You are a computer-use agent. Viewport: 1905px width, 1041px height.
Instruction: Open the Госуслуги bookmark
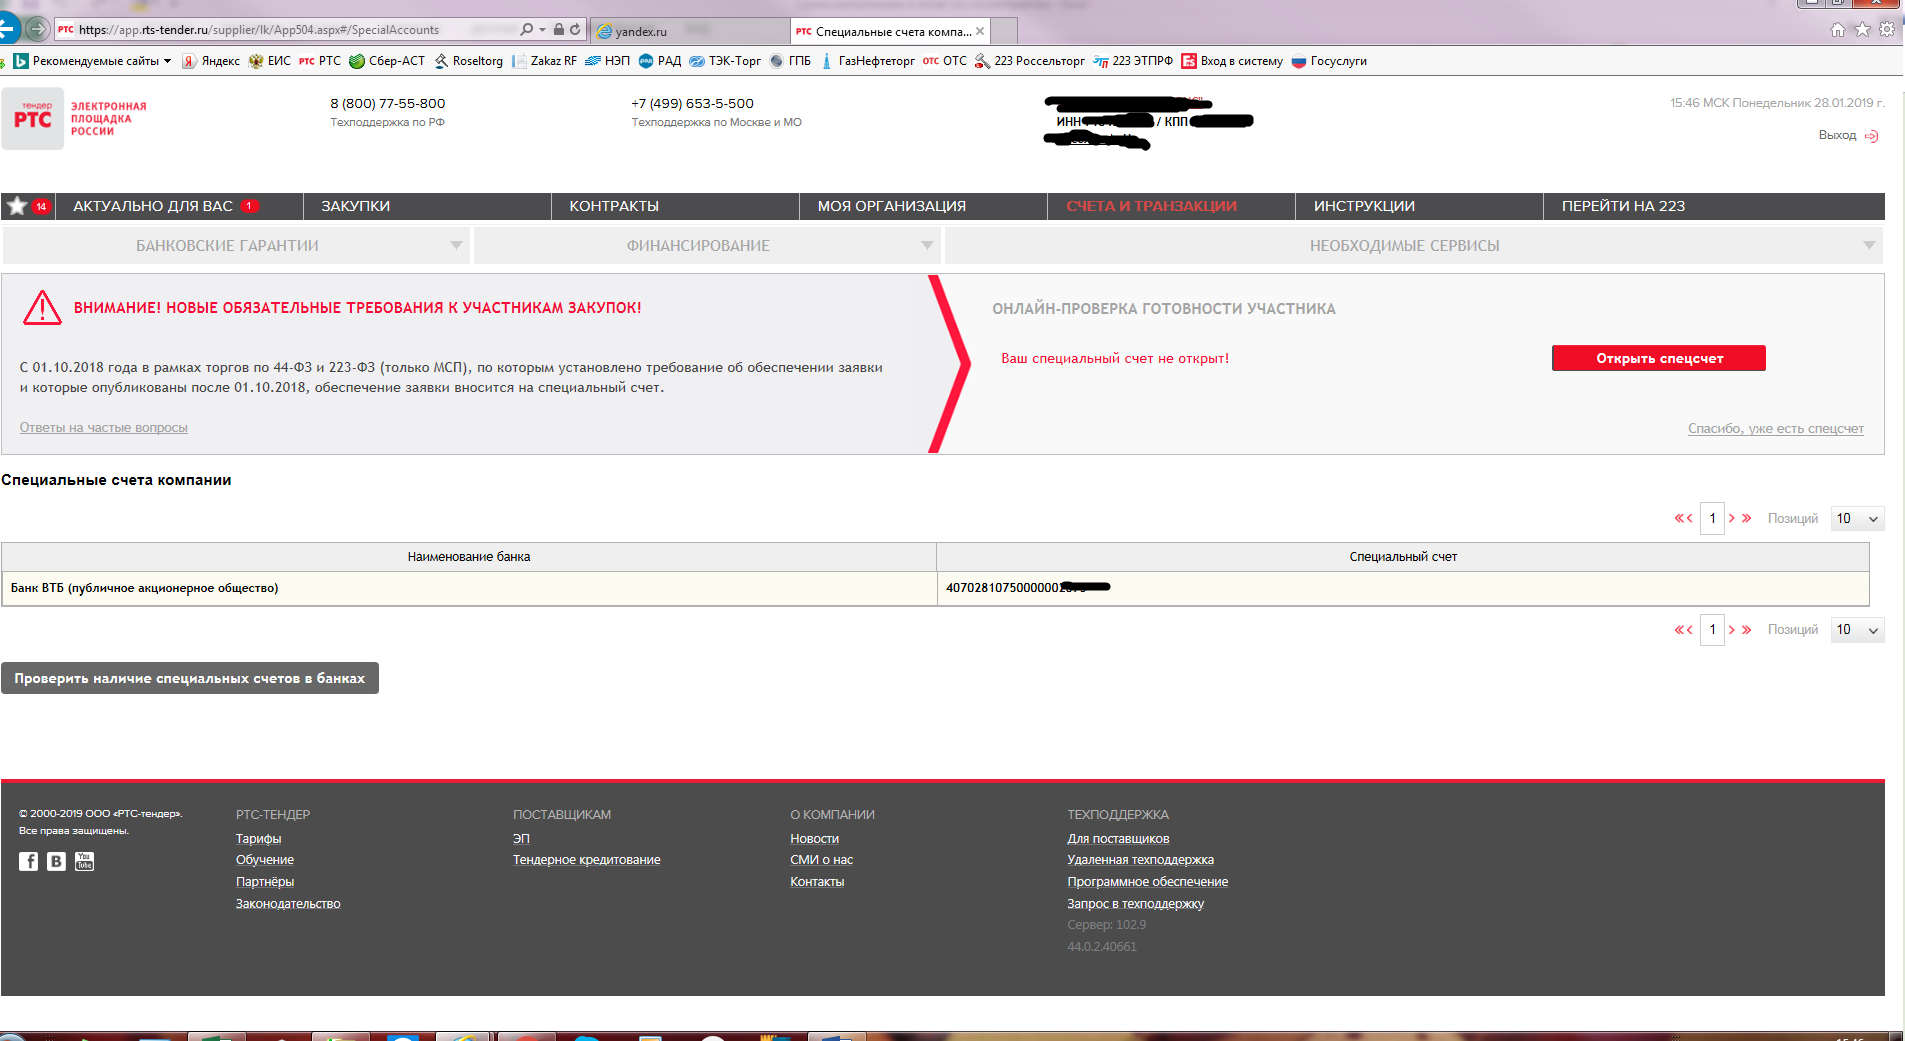click(x=1329, y=61)
